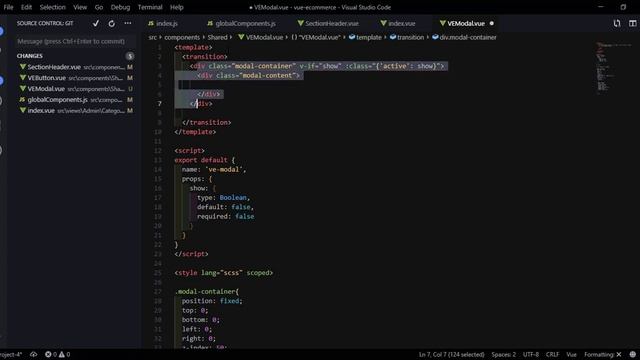
Task: Open VEButton.vue in the changes list
Action: [x=76, y=78]
